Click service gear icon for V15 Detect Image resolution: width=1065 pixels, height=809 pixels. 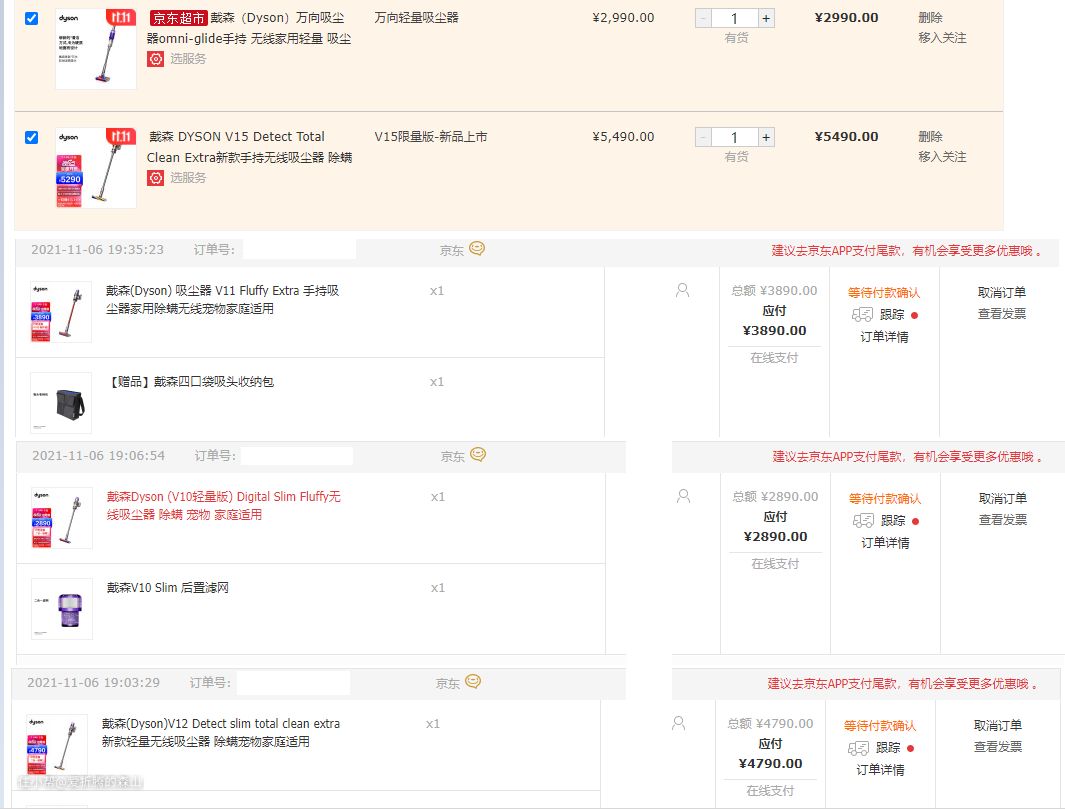156,178
